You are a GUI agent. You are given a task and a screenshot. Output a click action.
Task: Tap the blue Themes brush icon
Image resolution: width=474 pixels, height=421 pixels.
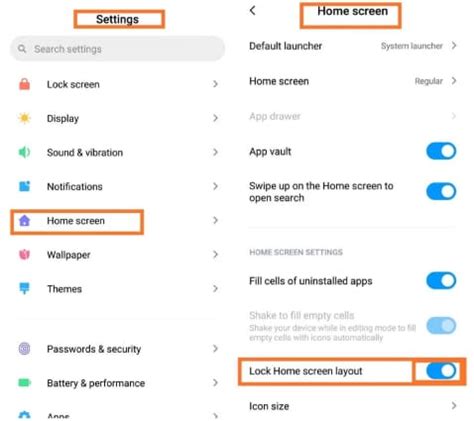click(24, 289)
